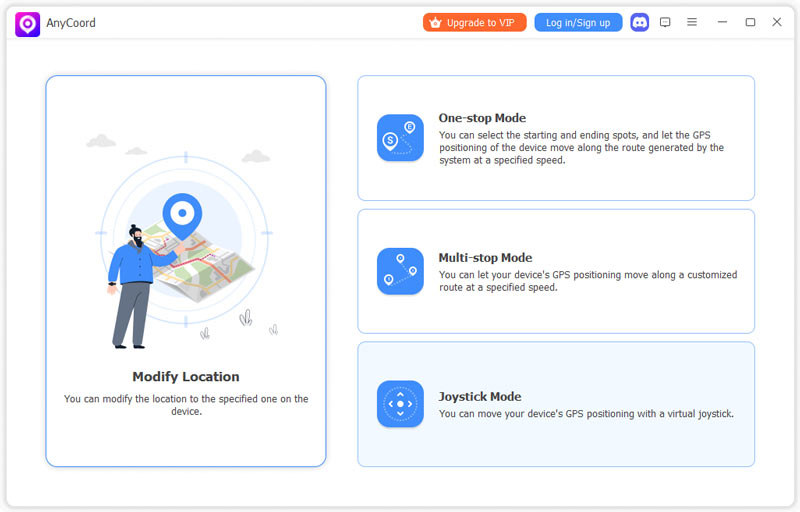This screenshot has width=800, height=512.
Task: Click the crown icon on Upgrade button
Action: point(435,22)
